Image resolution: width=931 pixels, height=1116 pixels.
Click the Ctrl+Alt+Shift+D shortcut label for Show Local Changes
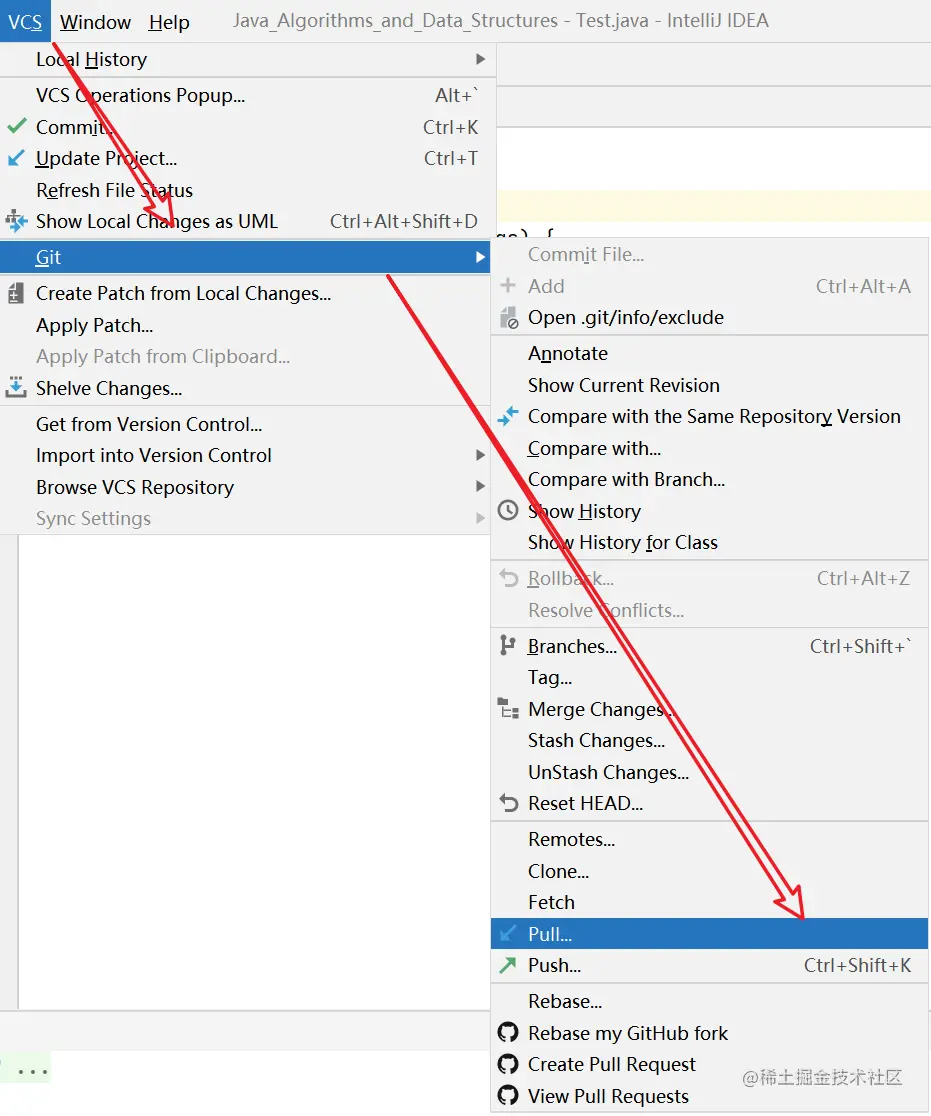404,221
